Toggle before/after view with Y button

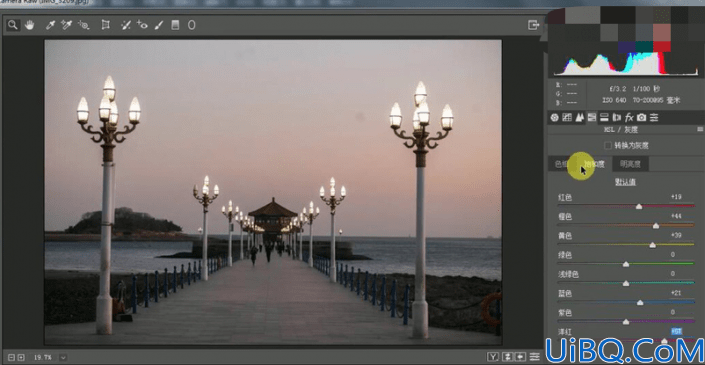point(494,357)
